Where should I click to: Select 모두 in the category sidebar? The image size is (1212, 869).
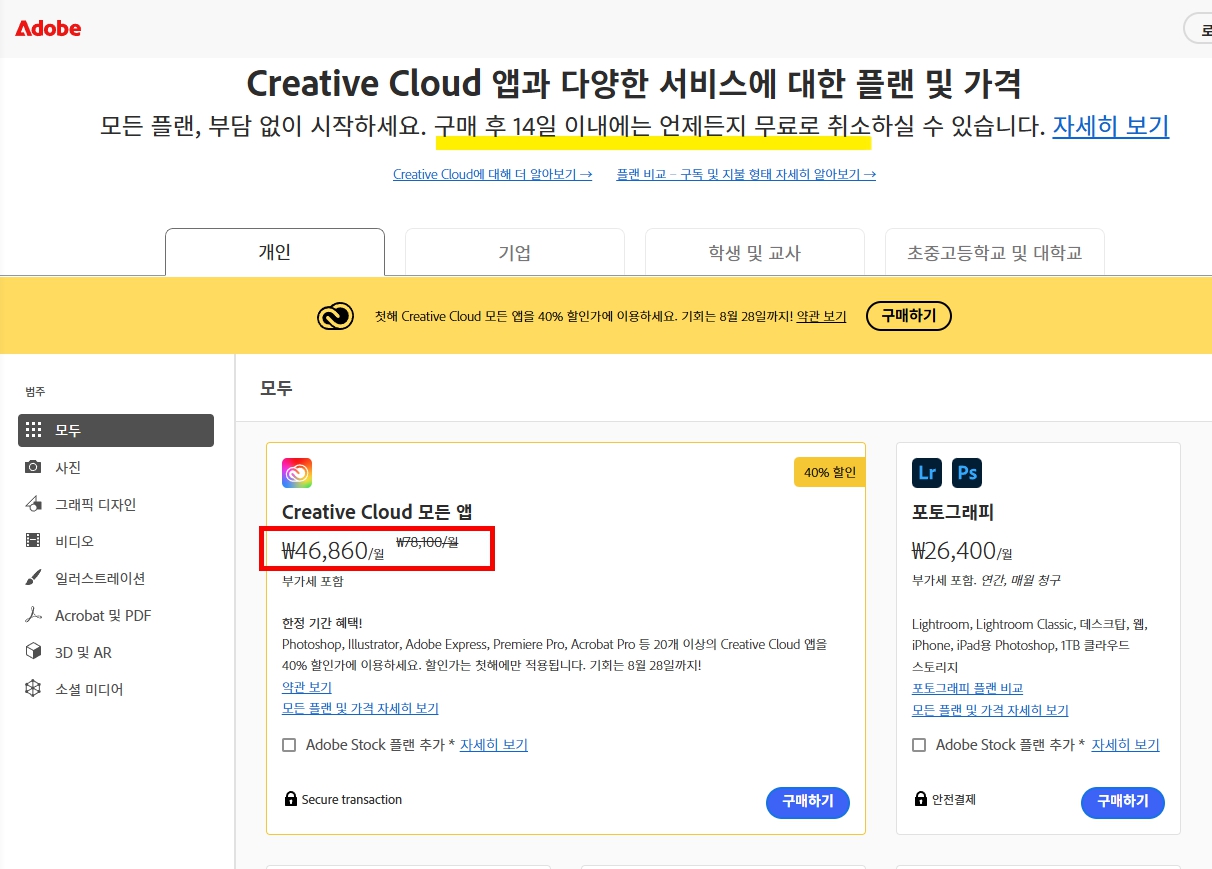tap(116, 430)
